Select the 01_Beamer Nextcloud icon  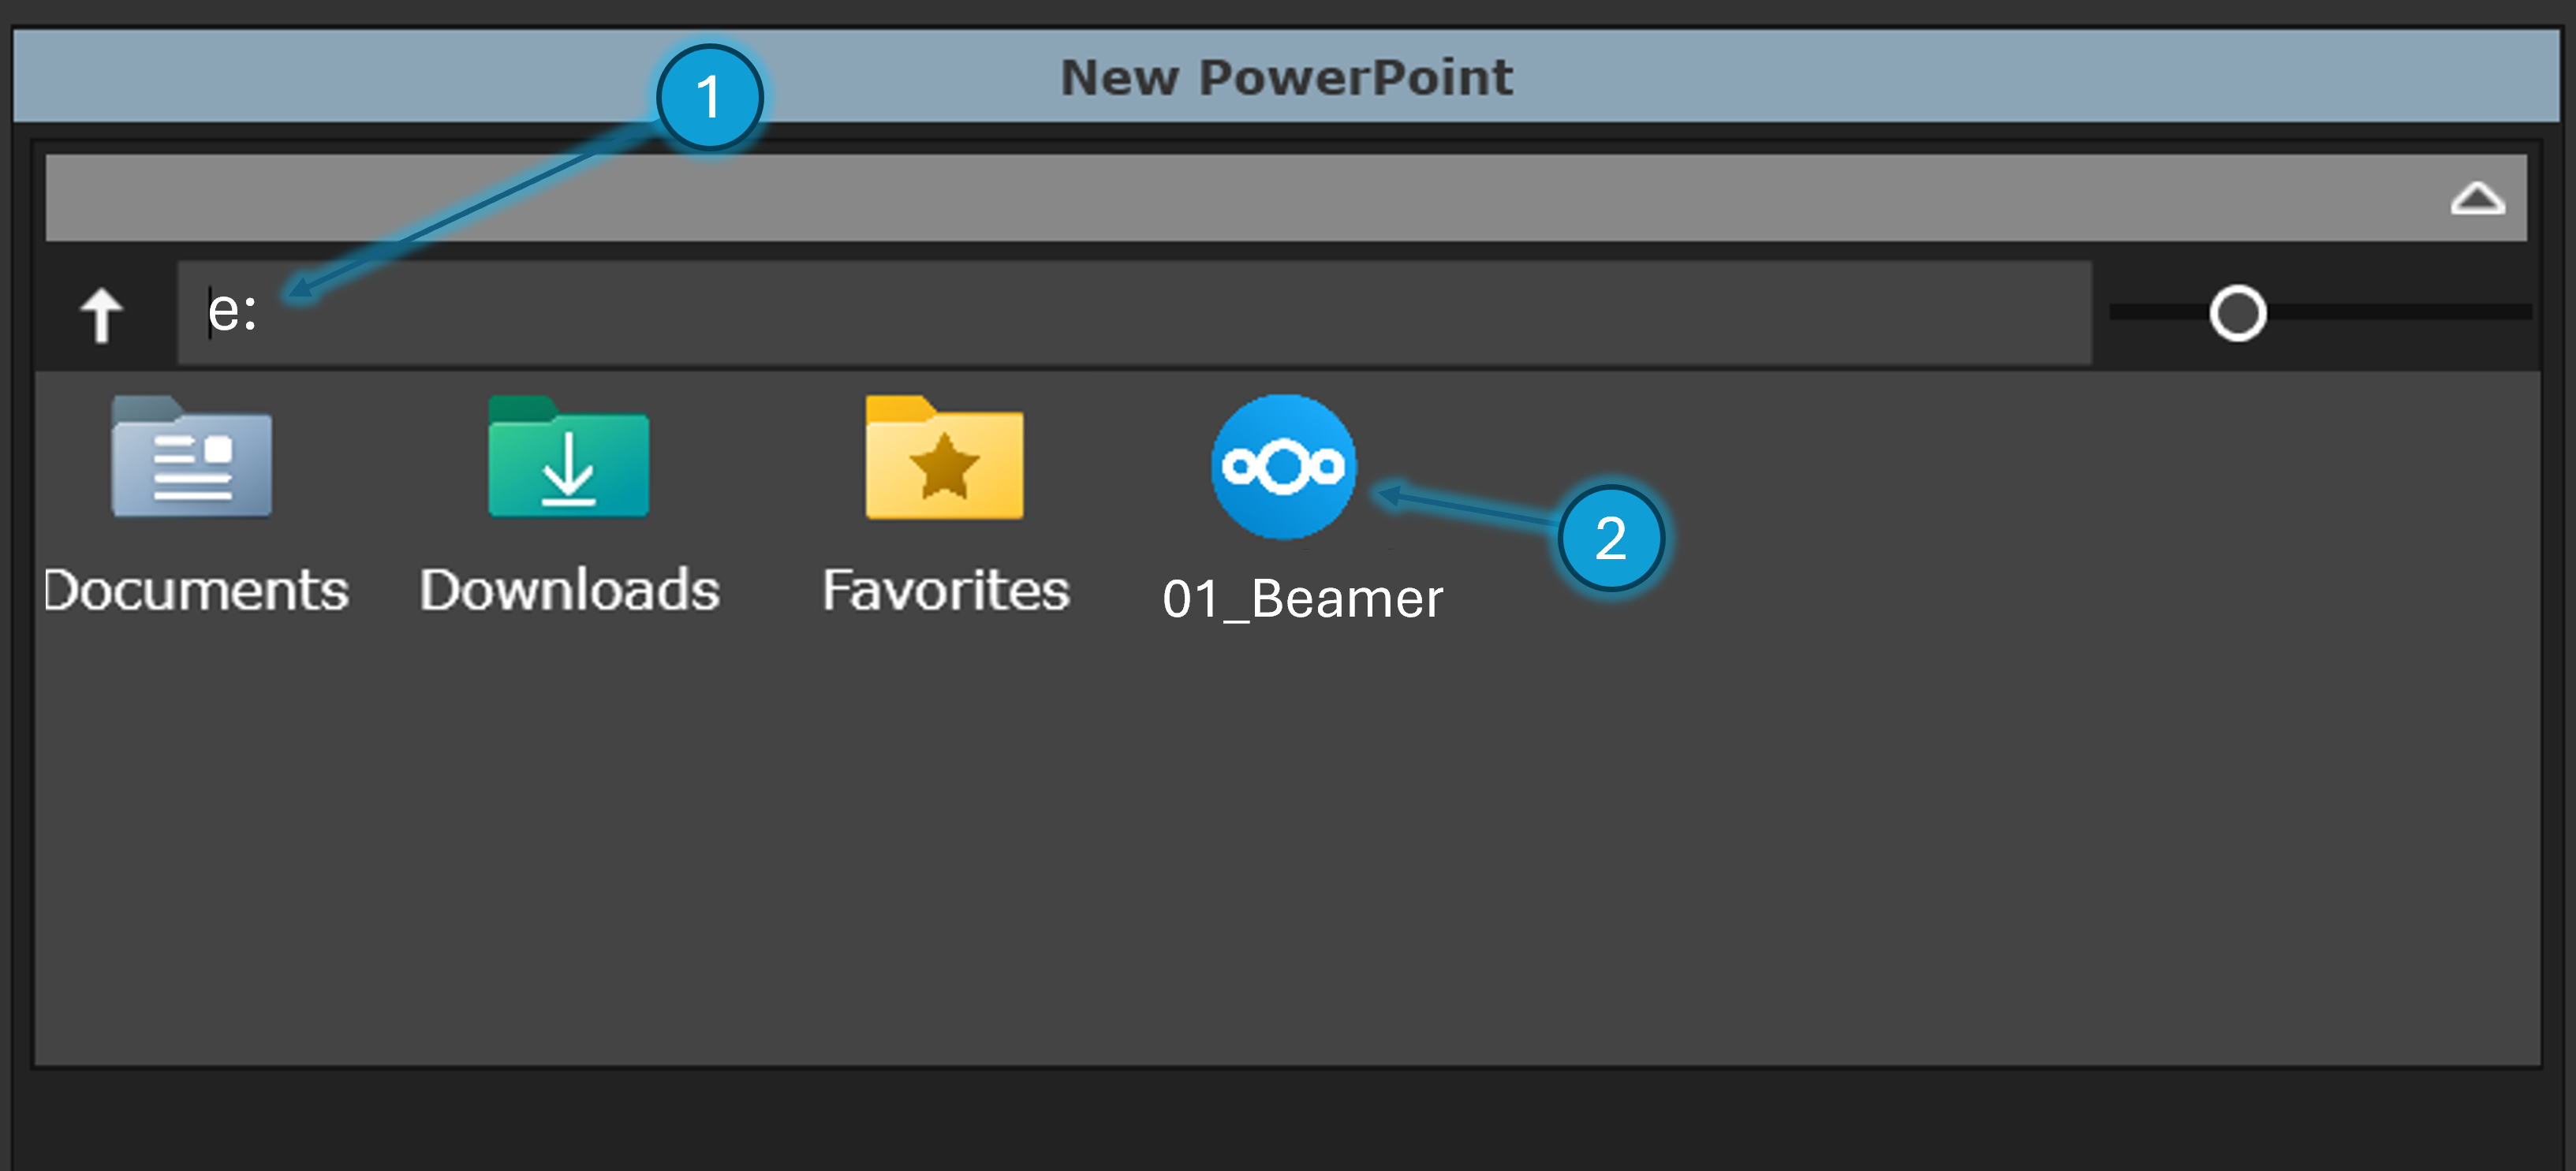(x=1283, y=467)
